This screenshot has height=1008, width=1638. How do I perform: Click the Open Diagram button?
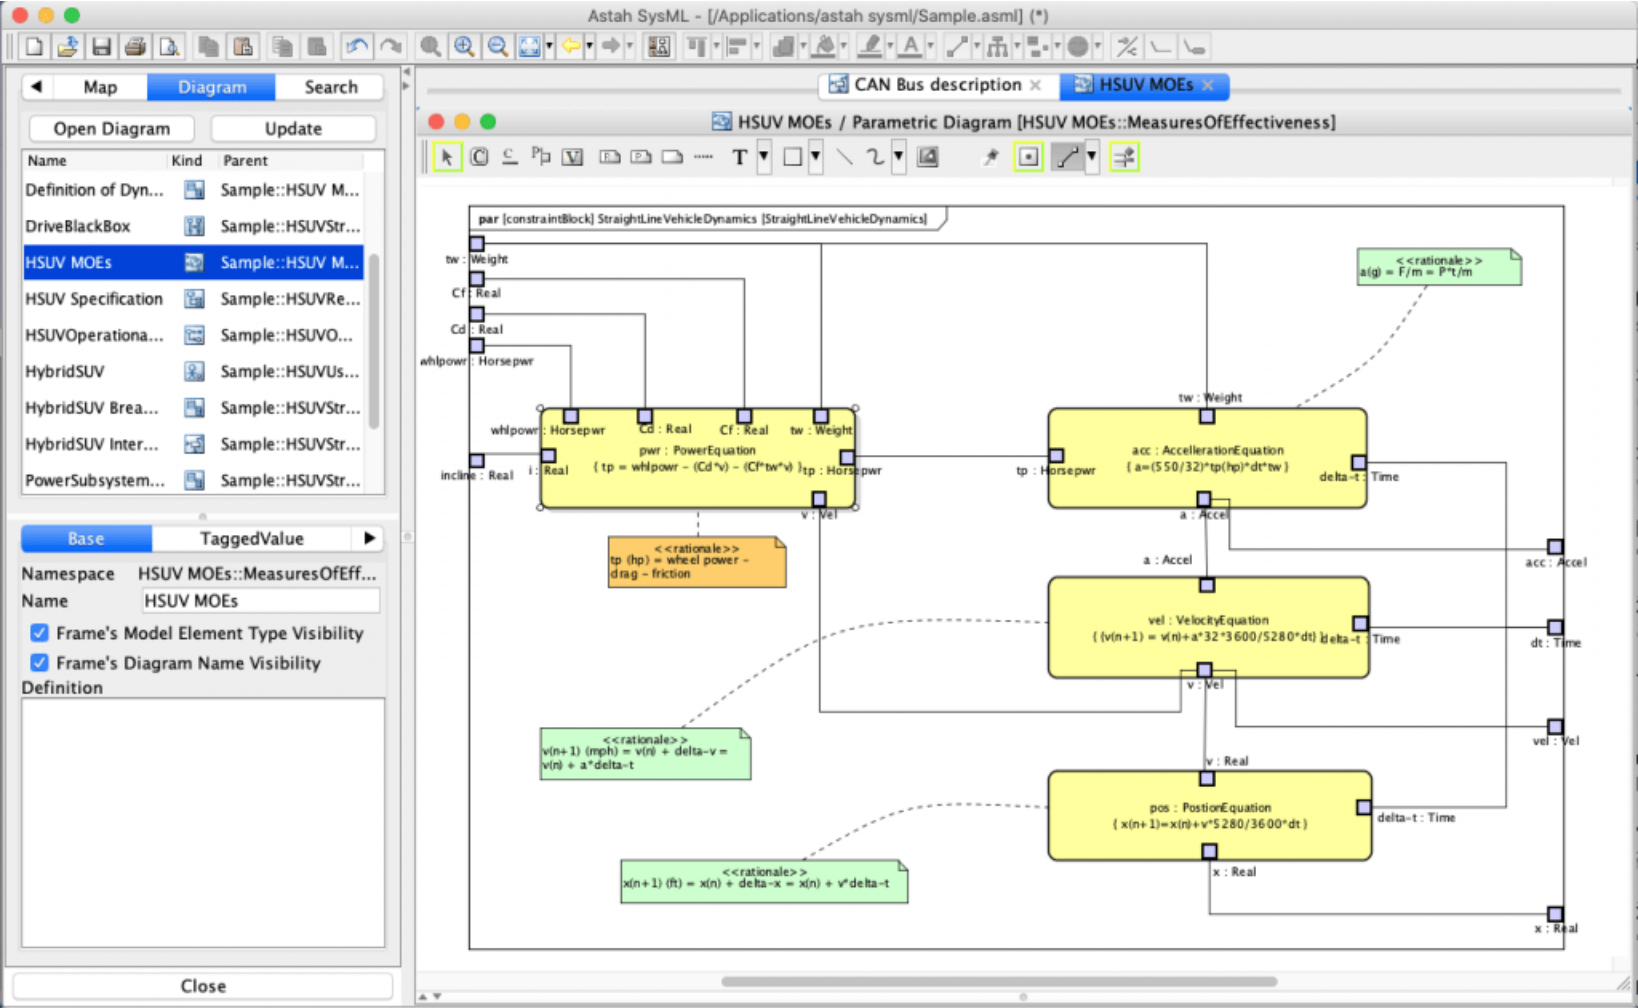point(111,129)
